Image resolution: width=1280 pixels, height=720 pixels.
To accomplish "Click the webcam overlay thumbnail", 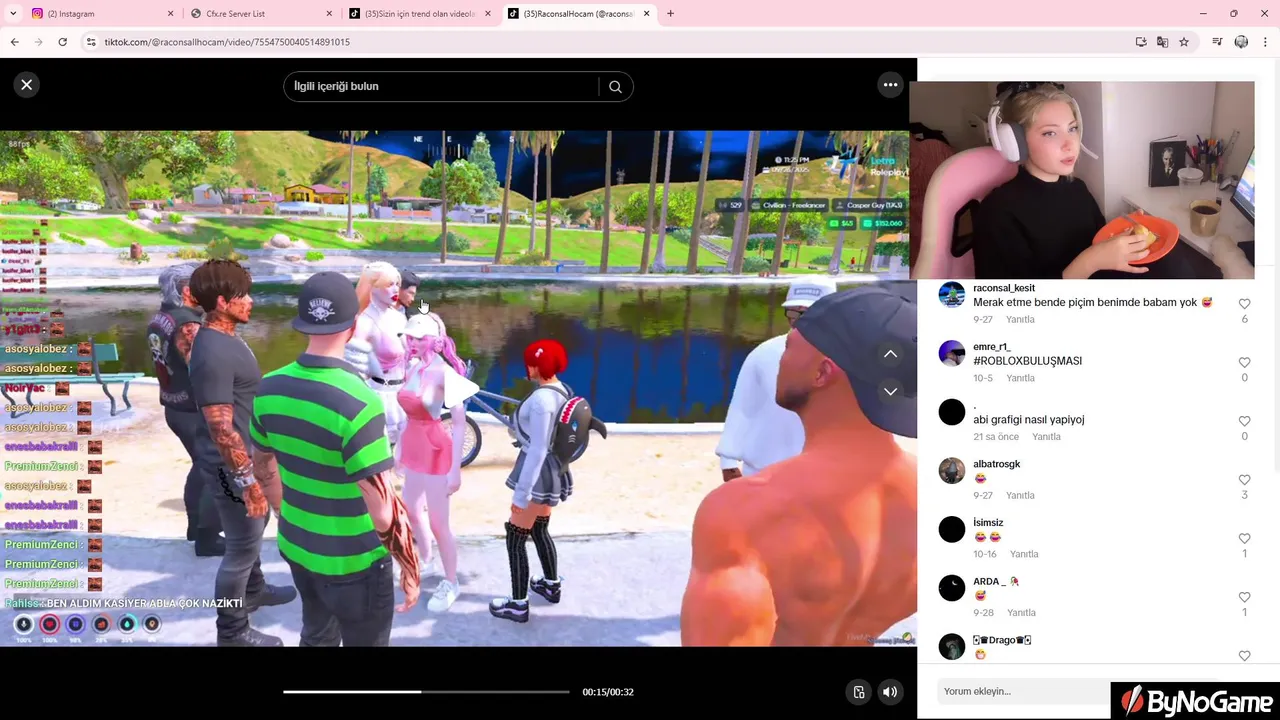I will pyautogui.click(x=1082, y=180).
